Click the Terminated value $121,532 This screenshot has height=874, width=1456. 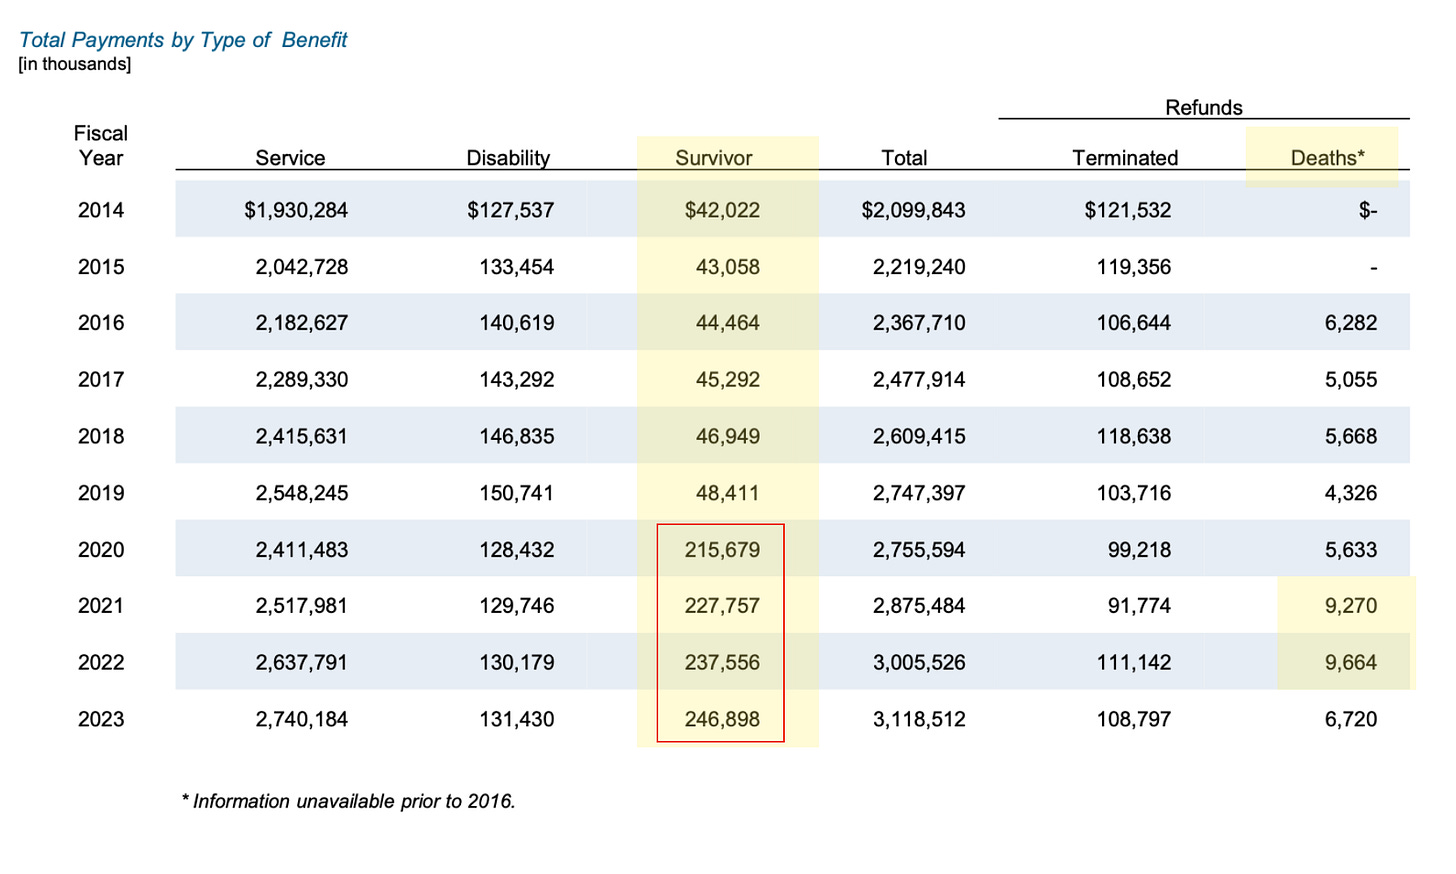coord(1128,210)
